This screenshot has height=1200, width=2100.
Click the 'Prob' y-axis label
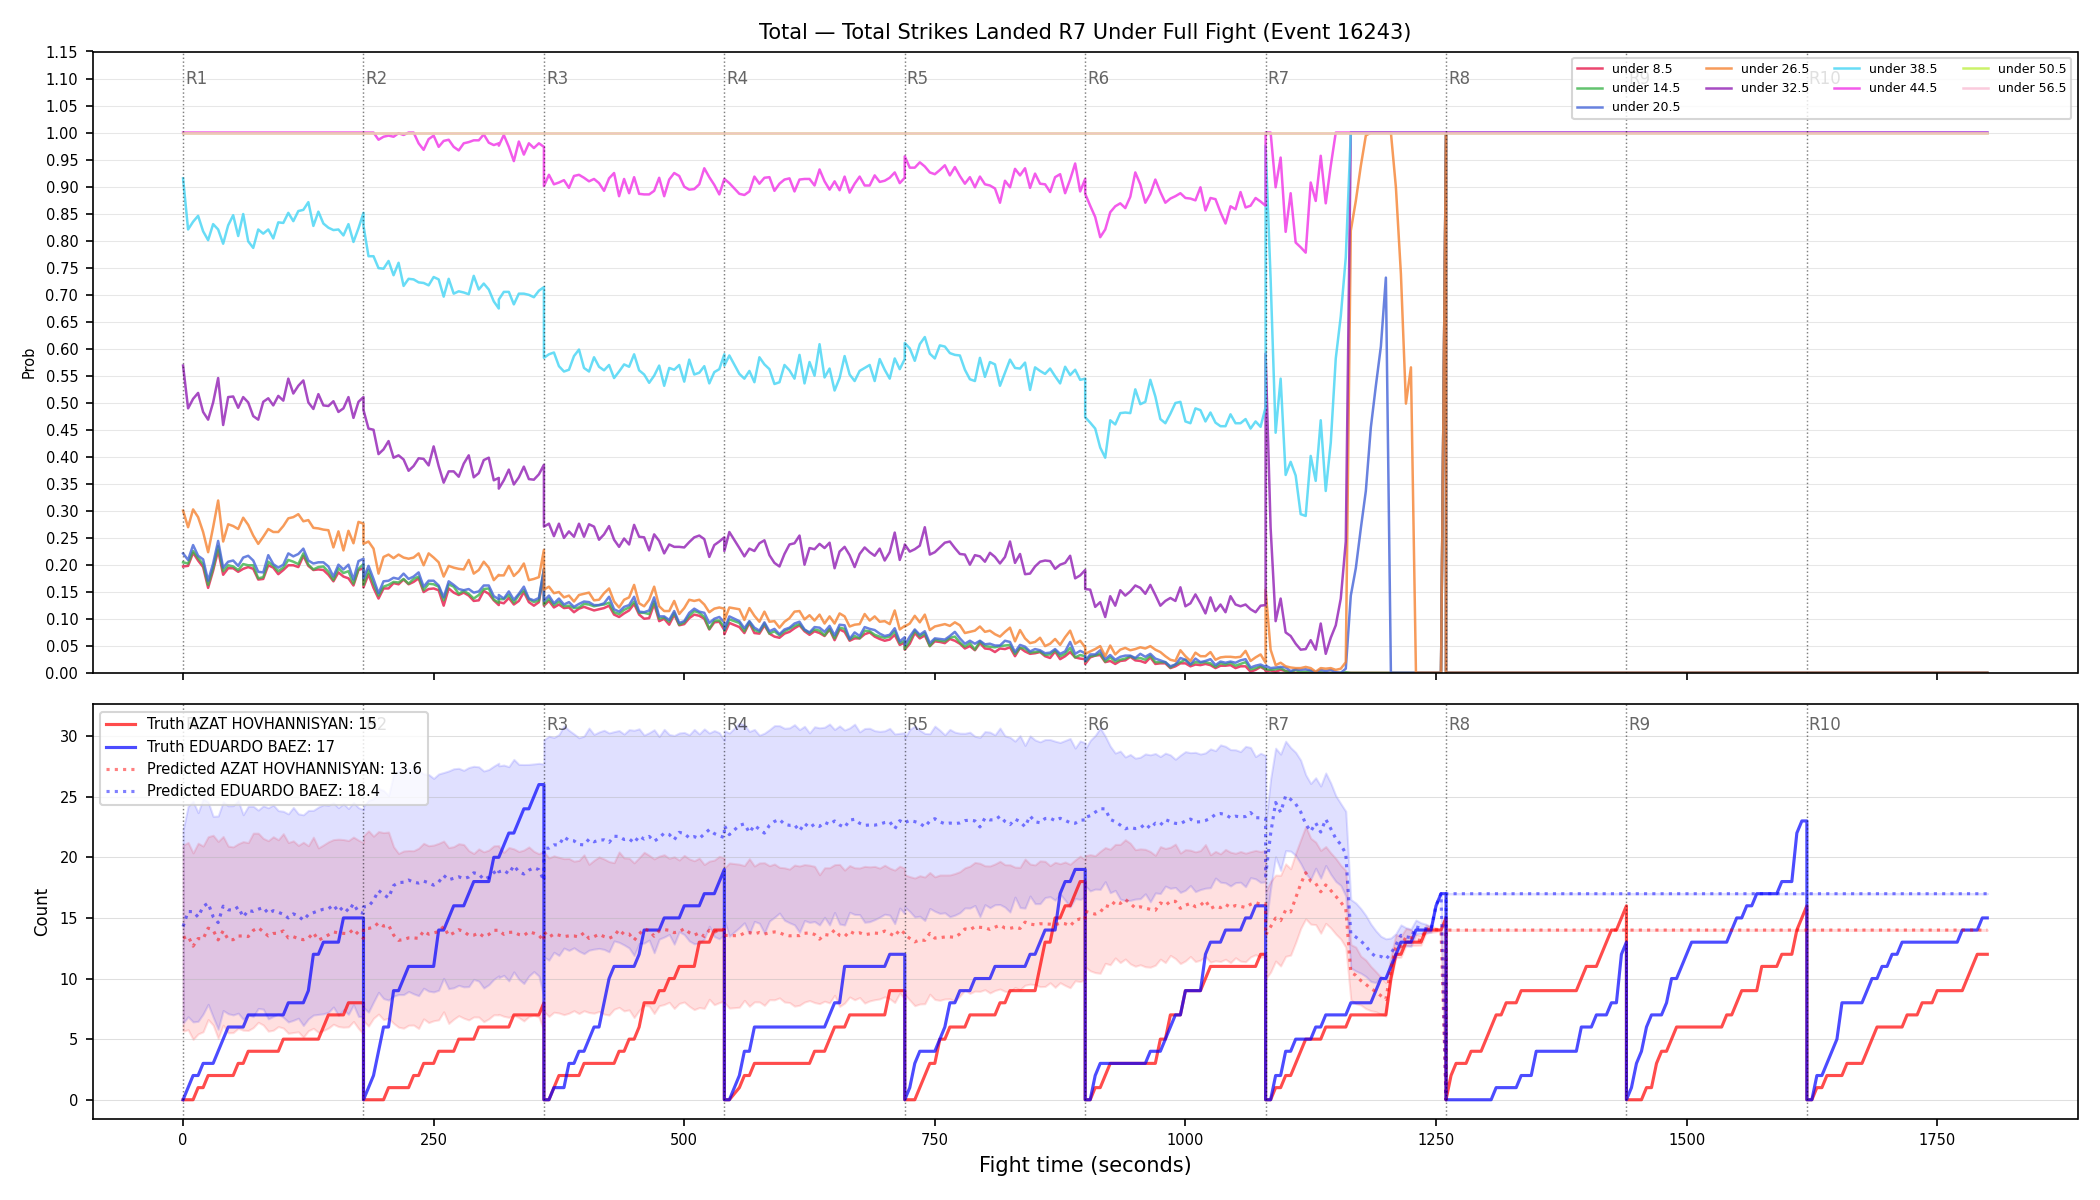tap(29, 363)
